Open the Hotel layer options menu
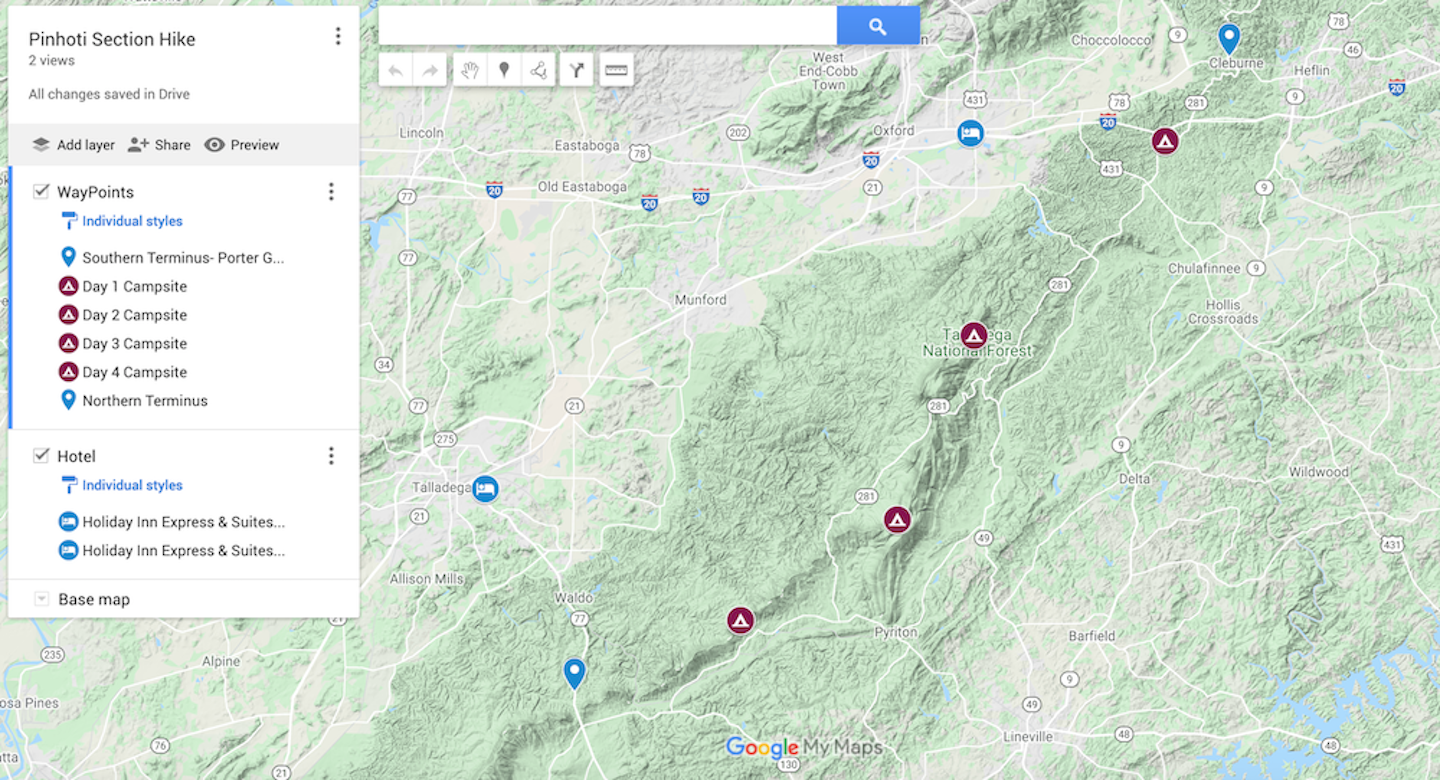1440x780 pixels. coord(331,455)
